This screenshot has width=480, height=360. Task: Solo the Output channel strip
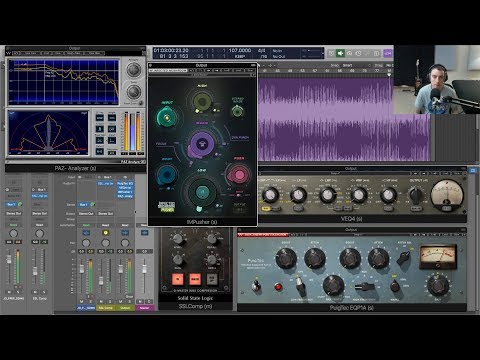pos(130,301)
